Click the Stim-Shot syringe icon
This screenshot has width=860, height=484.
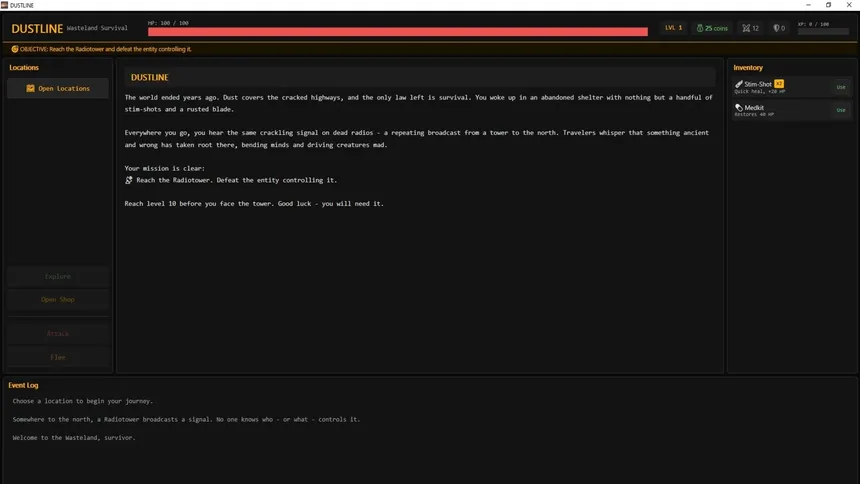coord(739,84)
